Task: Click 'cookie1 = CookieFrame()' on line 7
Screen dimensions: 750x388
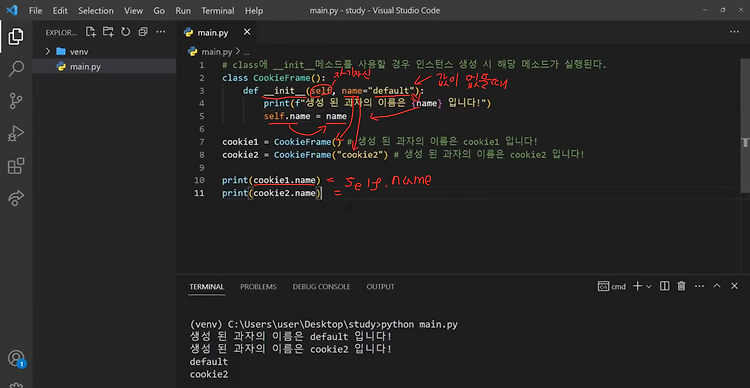Action: pos(282,142)
